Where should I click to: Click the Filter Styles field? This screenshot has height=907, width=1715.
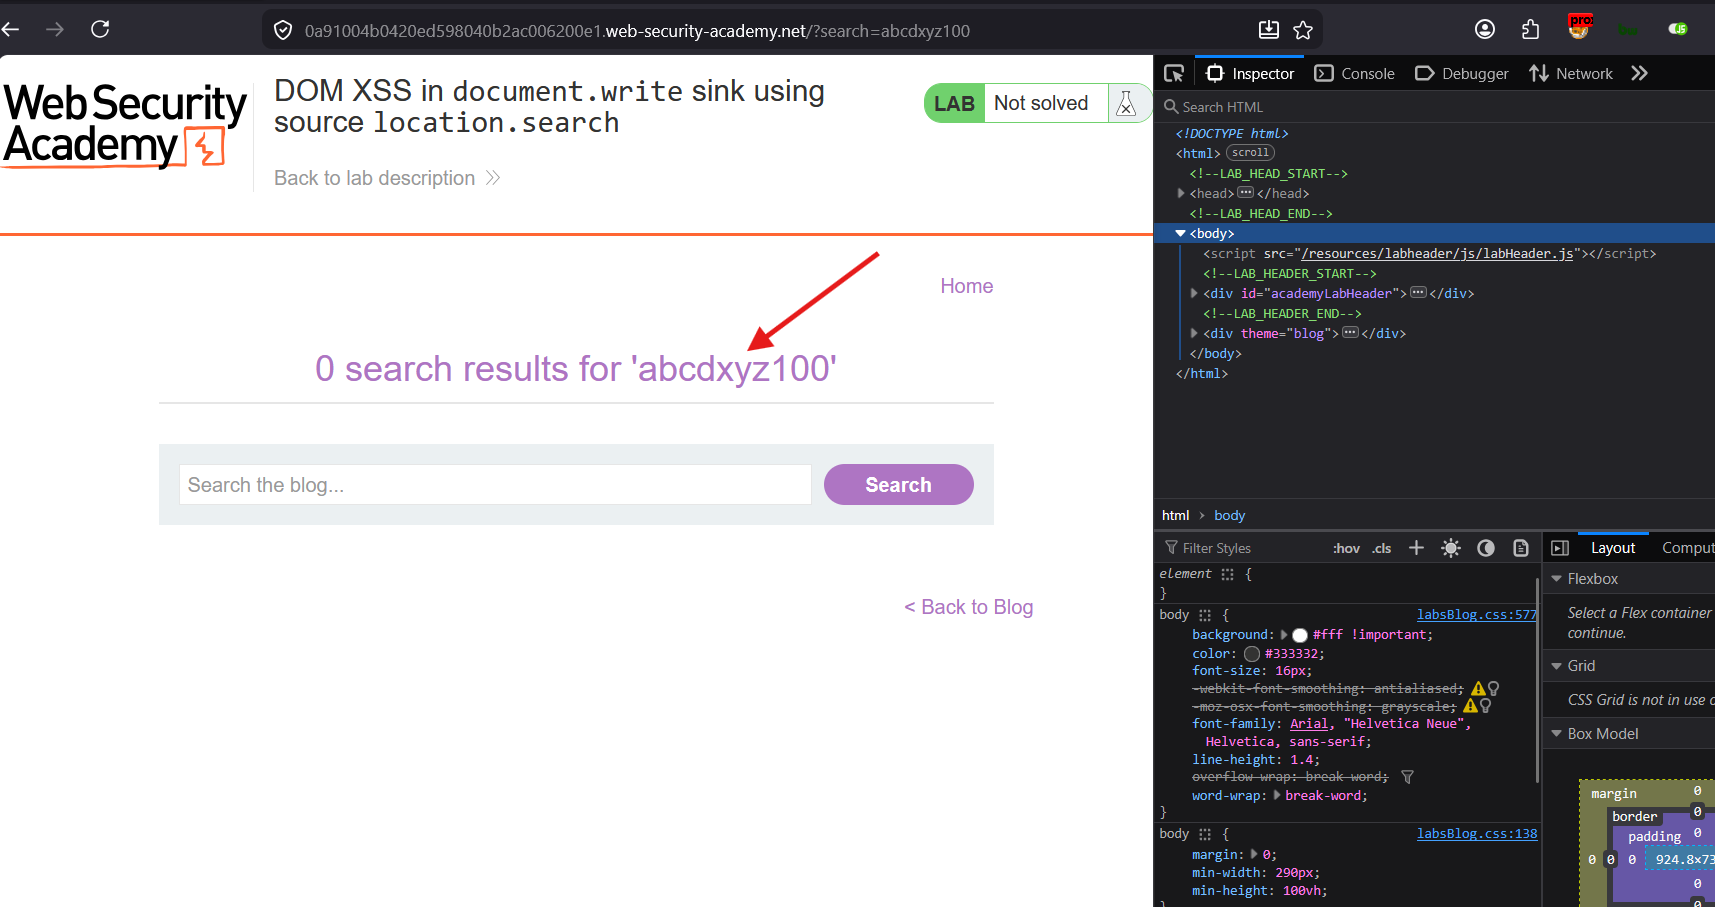coord(1240,548)
